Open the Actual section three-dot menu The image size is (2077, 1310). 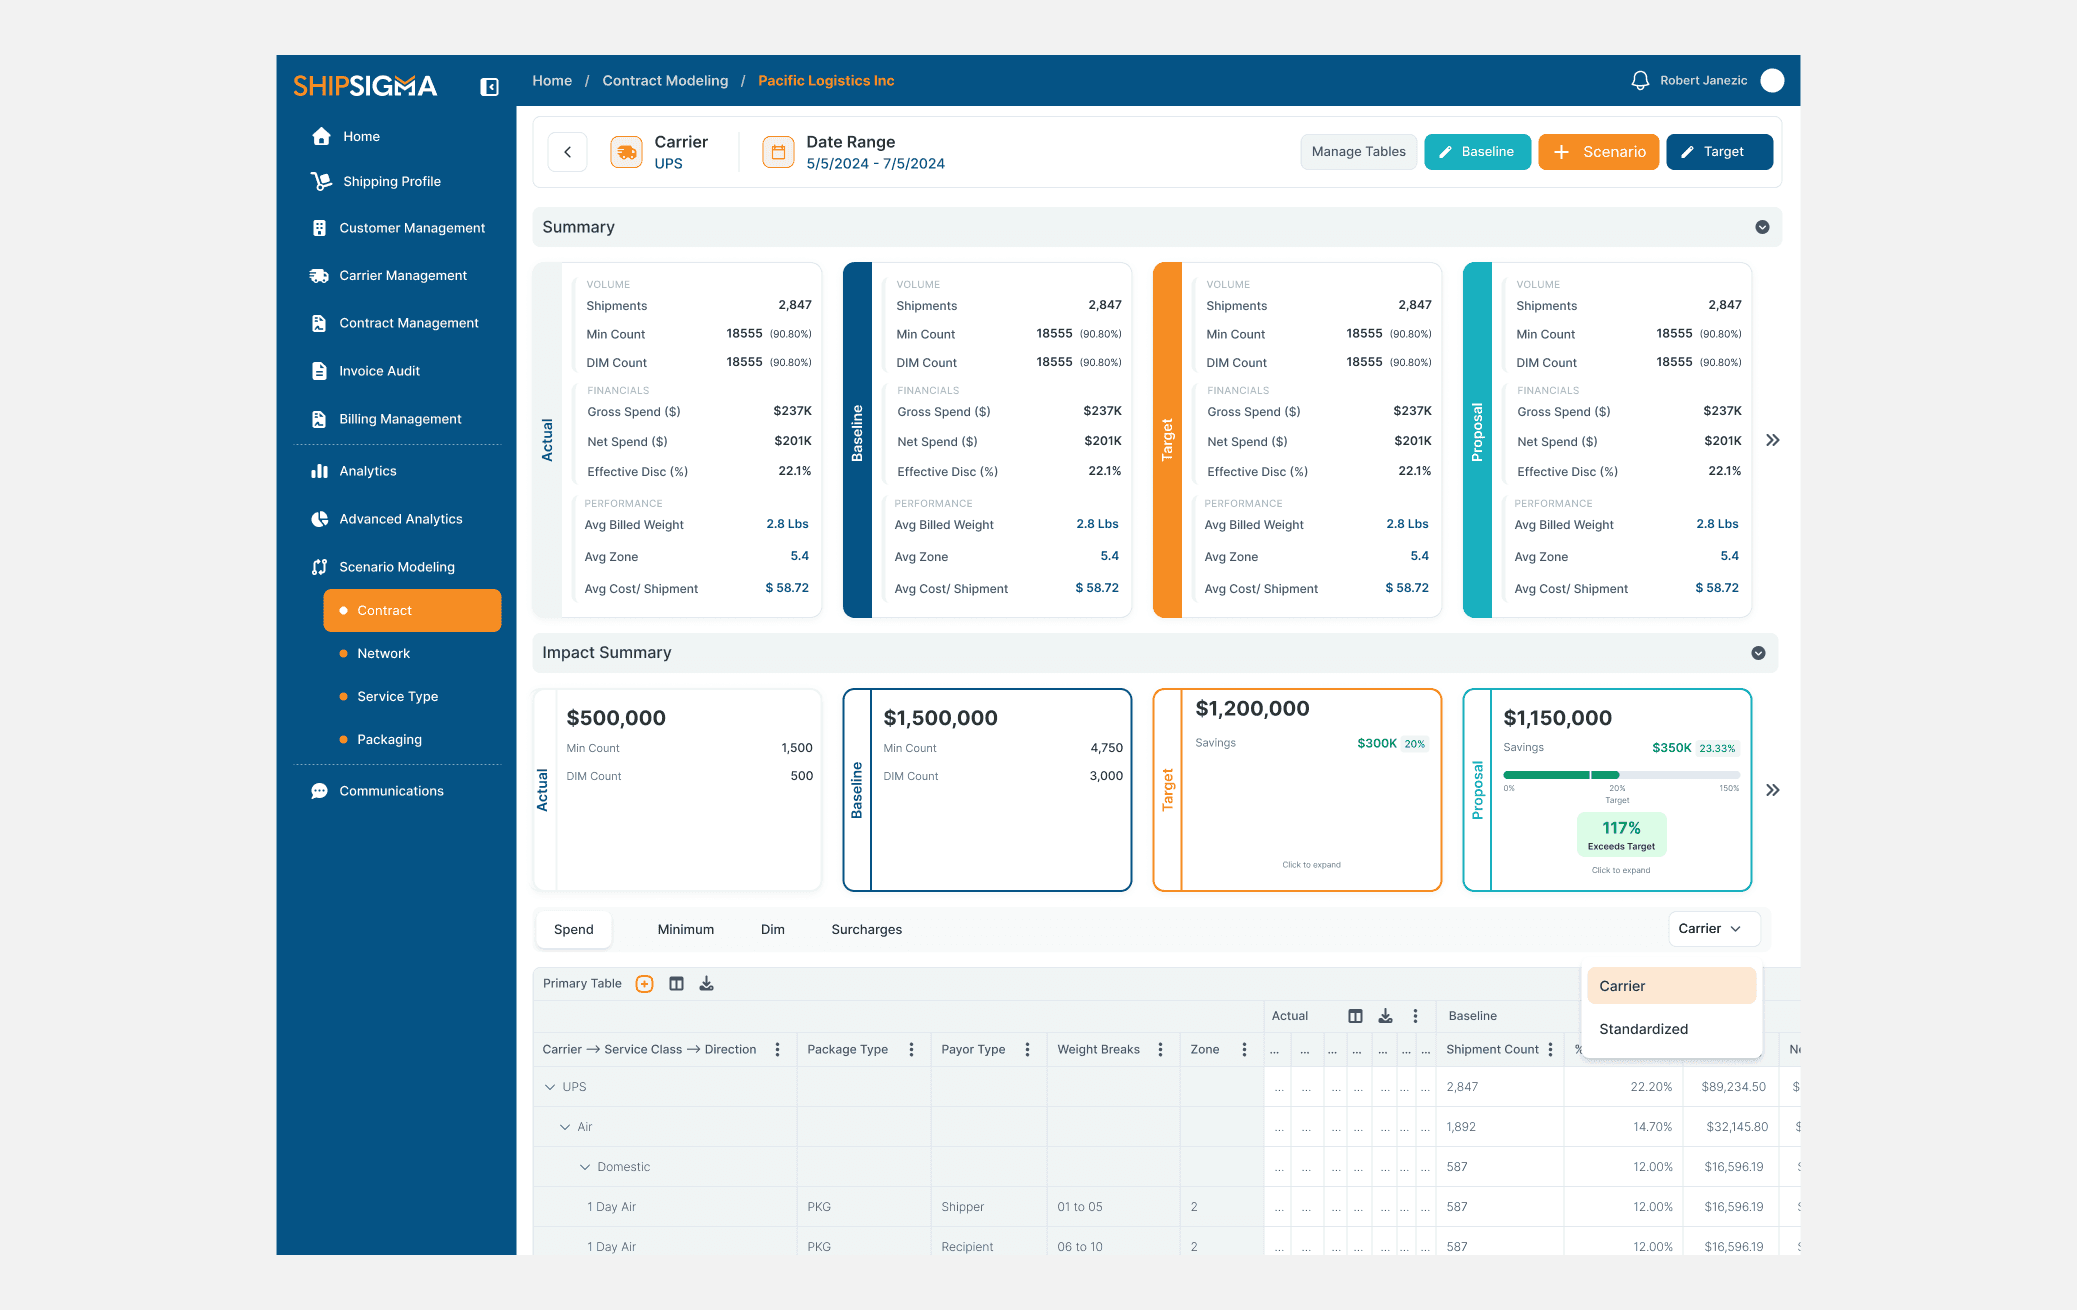click(x=1415, y=1016)
